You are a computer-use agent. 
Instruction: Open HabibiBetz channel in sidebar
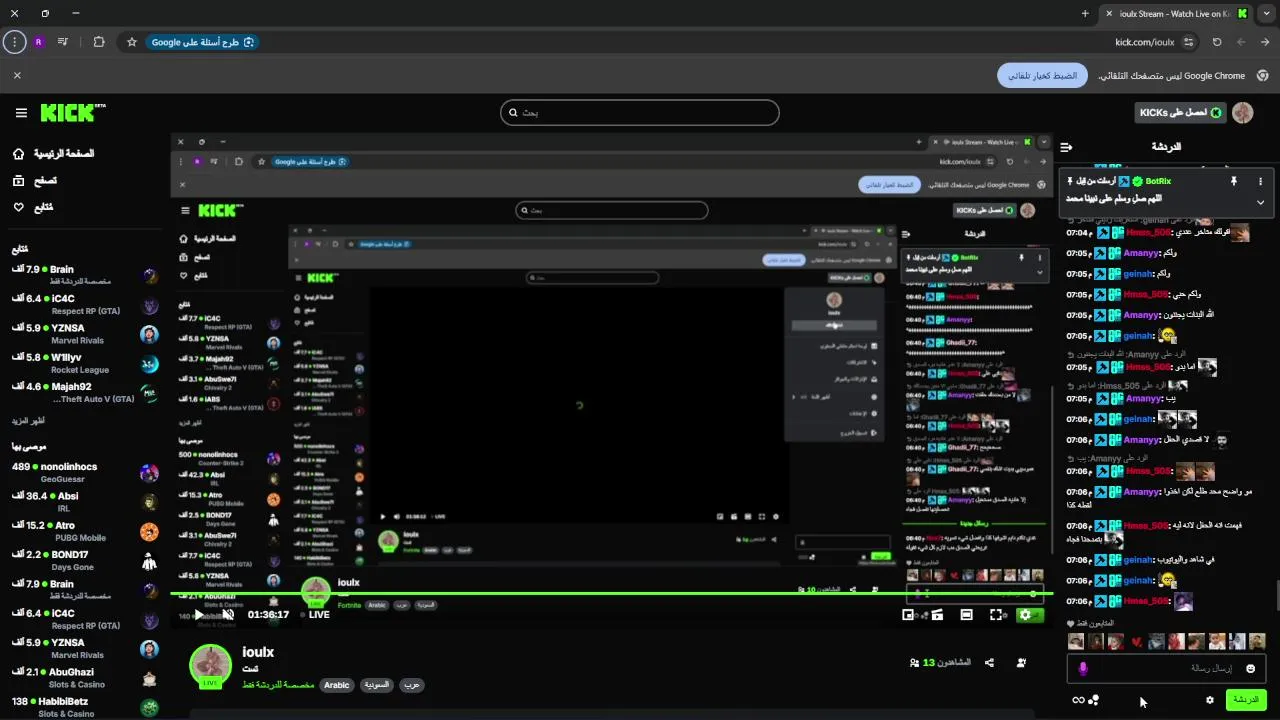tap(85, 707)
